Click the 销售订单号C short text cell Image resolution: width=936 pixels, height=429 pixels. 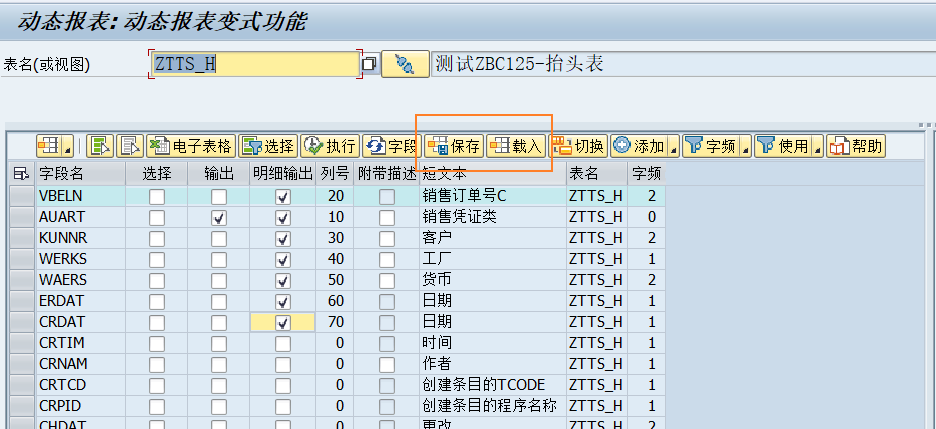(493, 196)
